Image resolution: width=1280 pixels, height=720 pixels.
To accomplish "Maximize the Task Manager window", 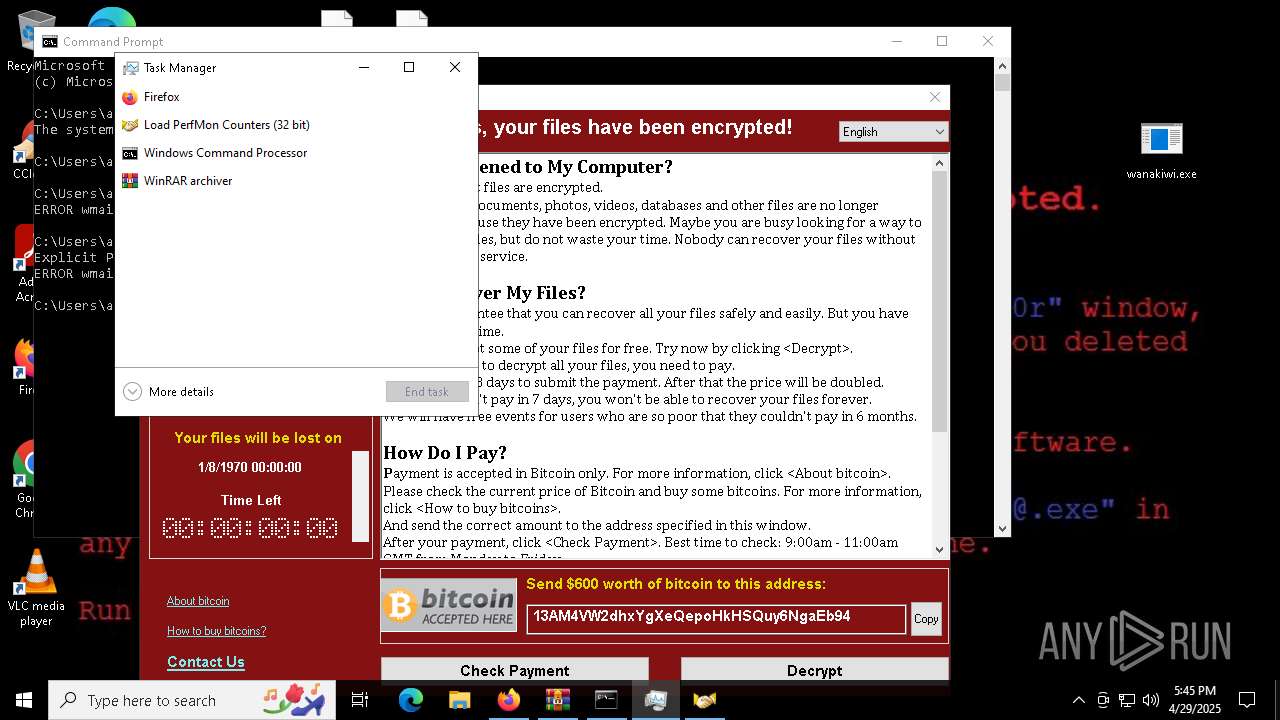I will (x=409, y=67).
